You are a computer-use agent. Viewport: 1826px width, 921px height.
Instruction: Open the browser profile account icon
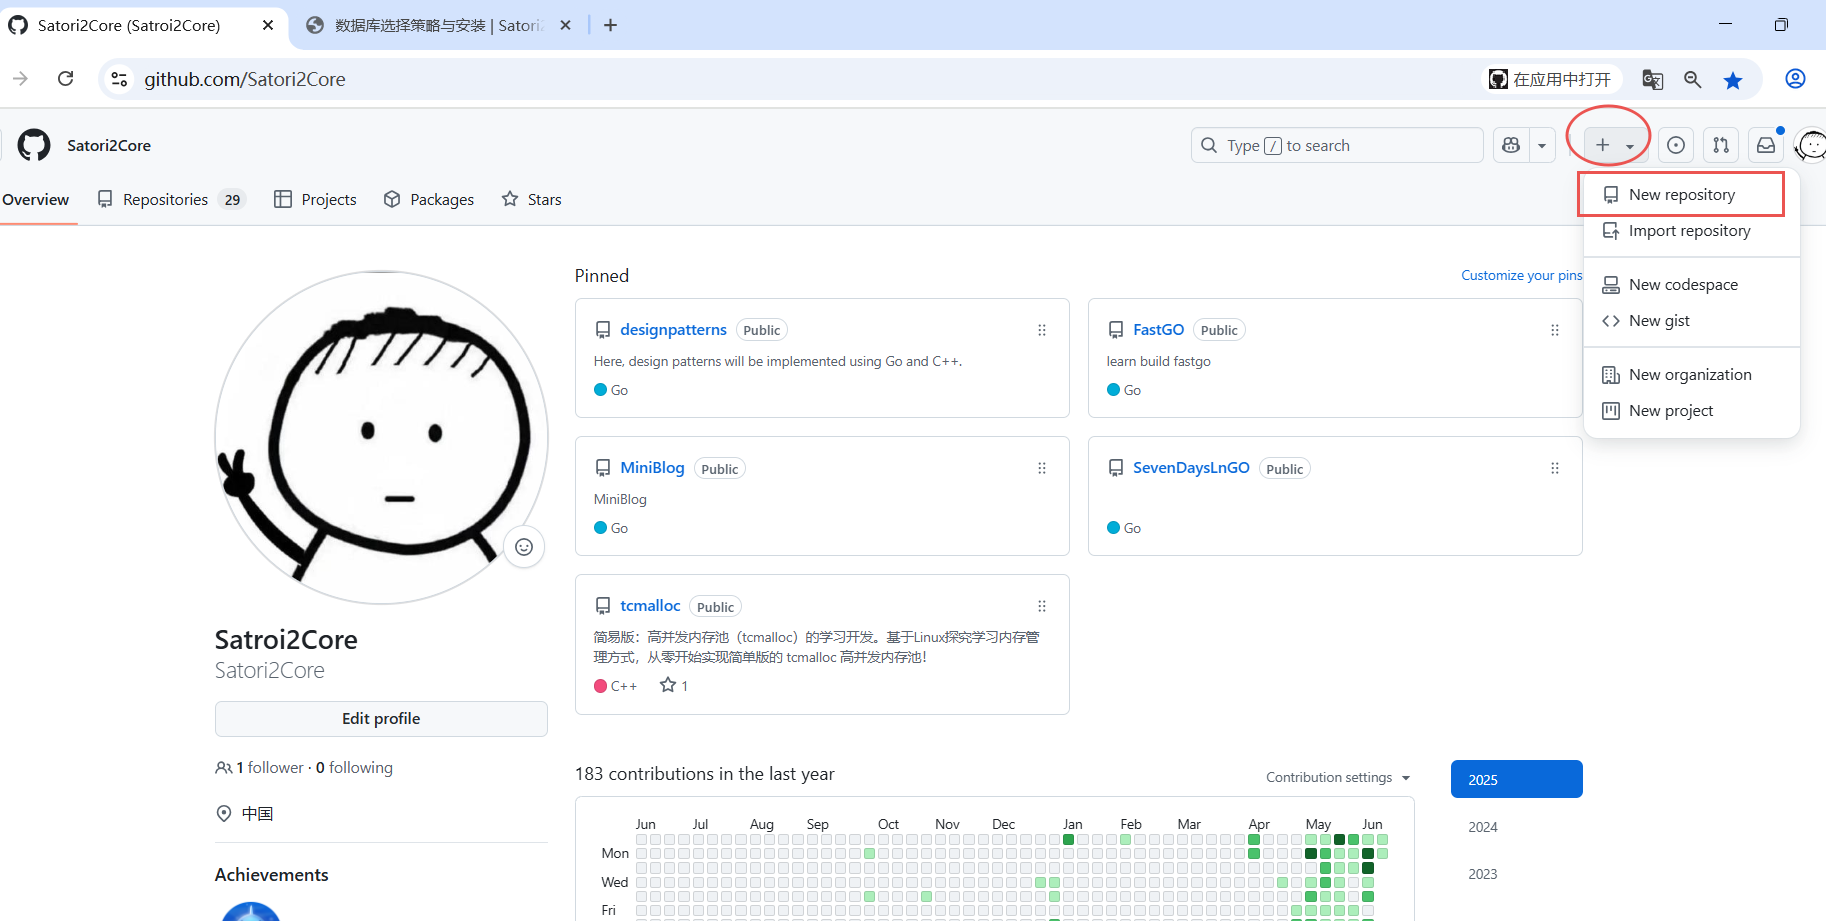click(1795, 79)
